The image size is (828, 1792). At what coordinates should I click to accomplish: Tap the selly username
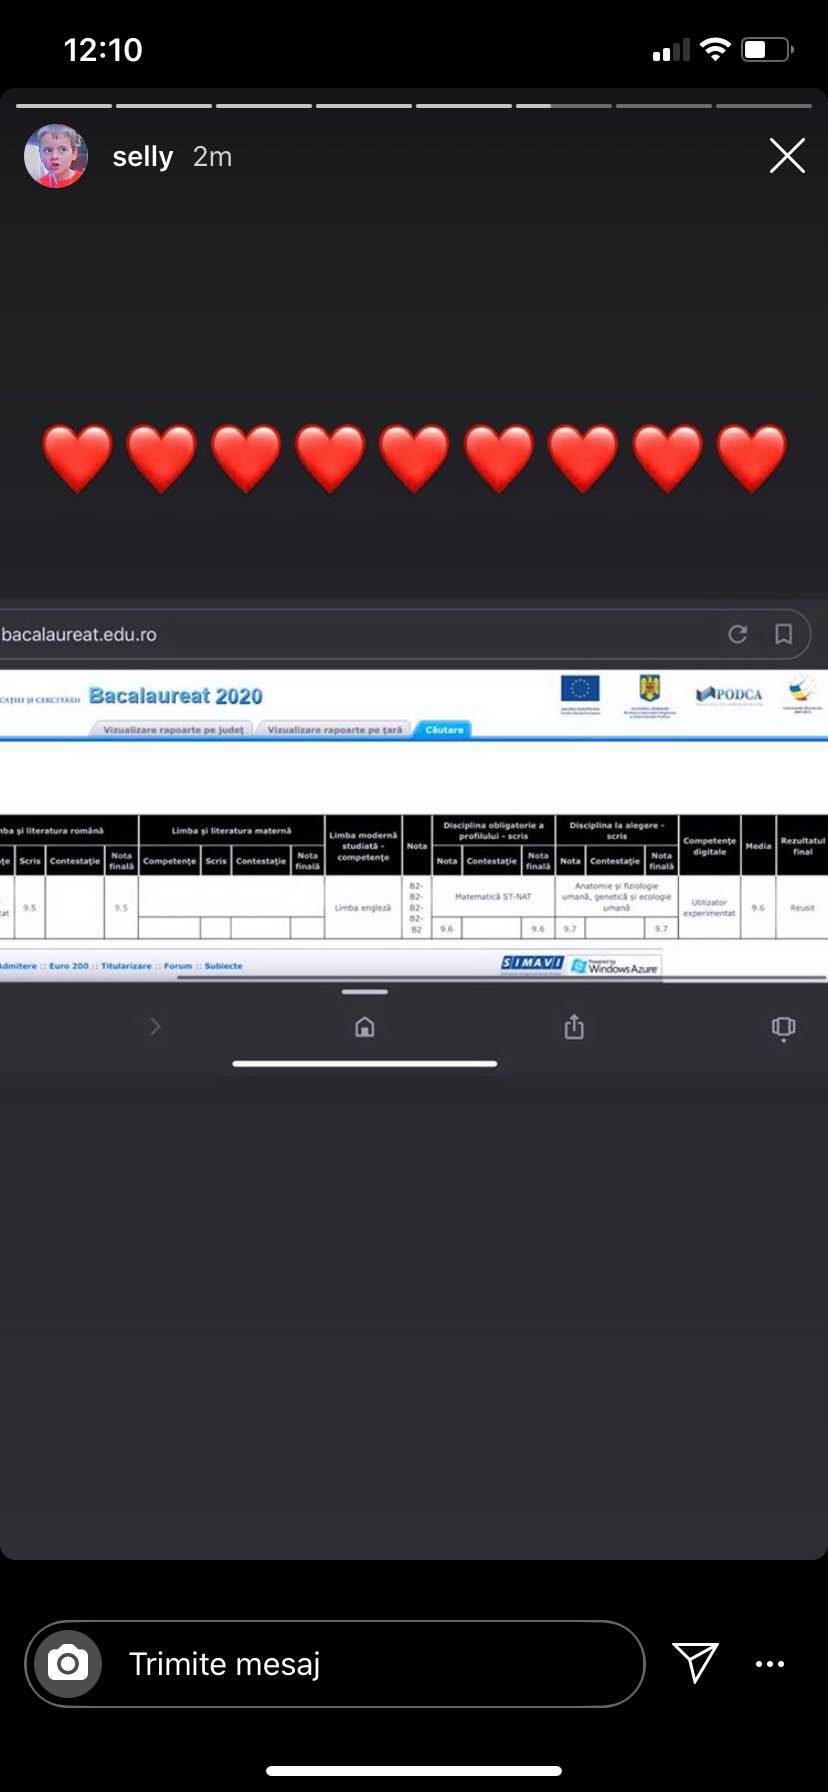pos(143,157)
